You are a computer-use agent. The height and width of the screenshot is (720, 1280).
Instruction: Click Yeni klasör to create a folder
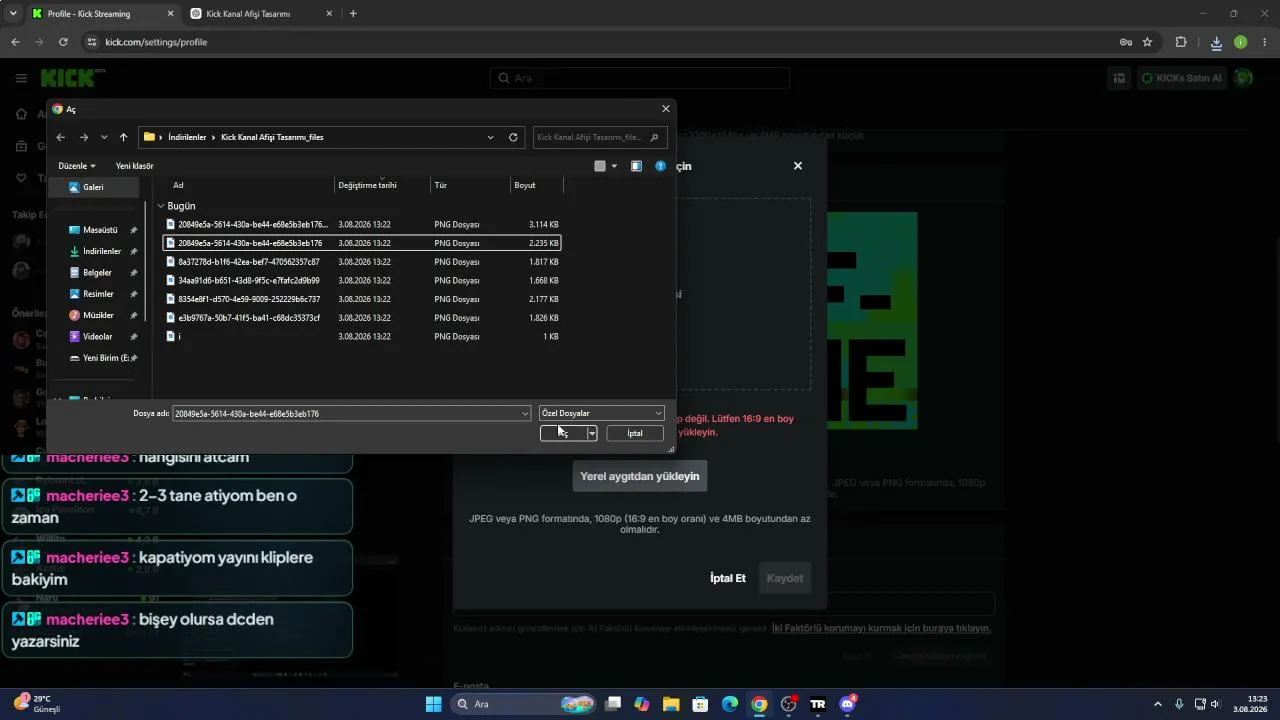coord(134,166)
